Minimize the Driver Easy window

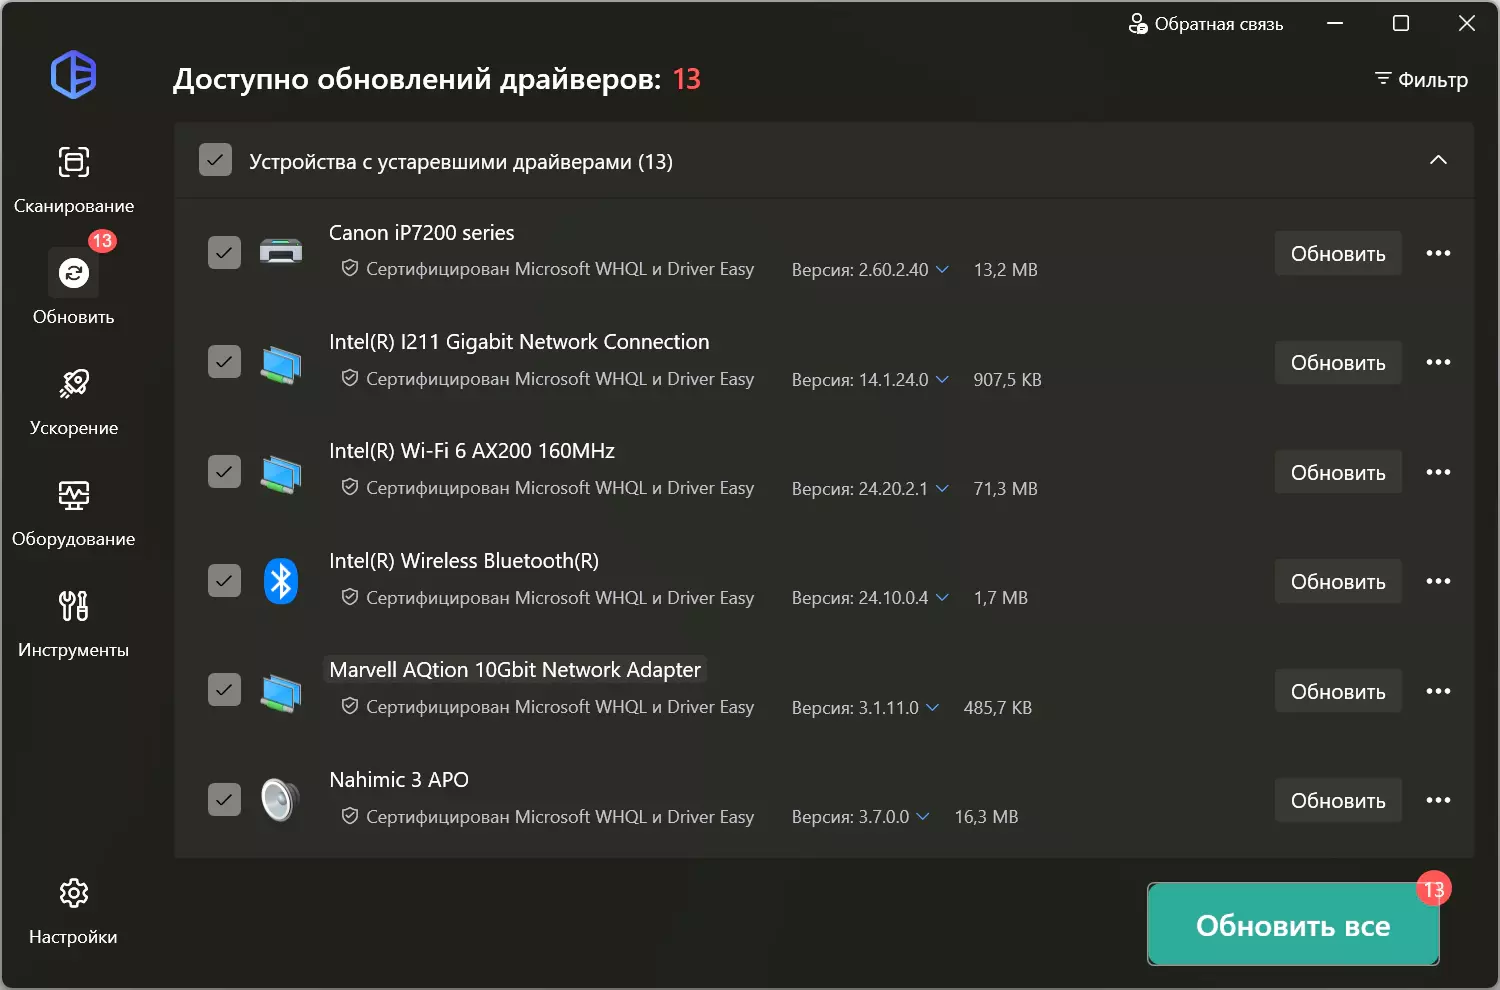pos(1335,23)
